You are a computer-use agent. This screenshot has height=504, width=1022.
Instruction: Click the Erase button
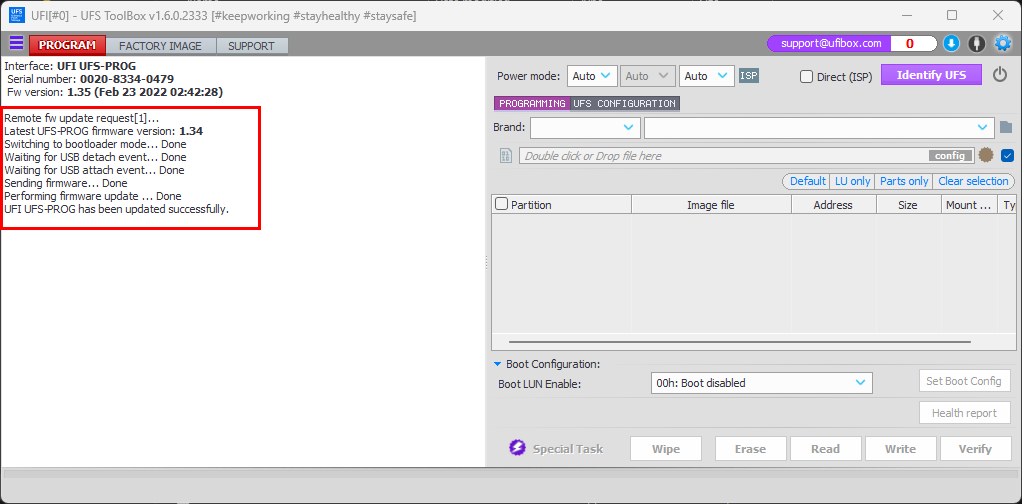click(x=750, y=449)
